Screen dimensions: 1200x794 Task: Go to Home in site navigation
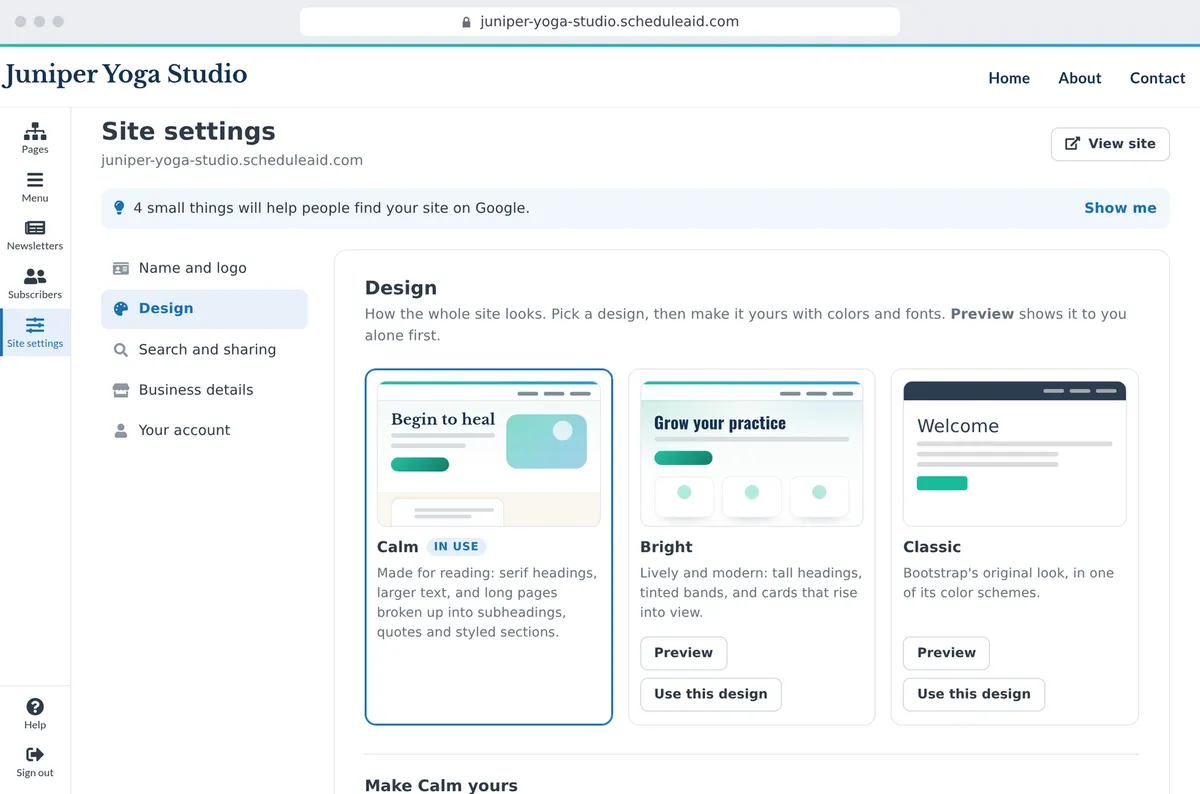pyautogui.click(x=1009, y=78)
